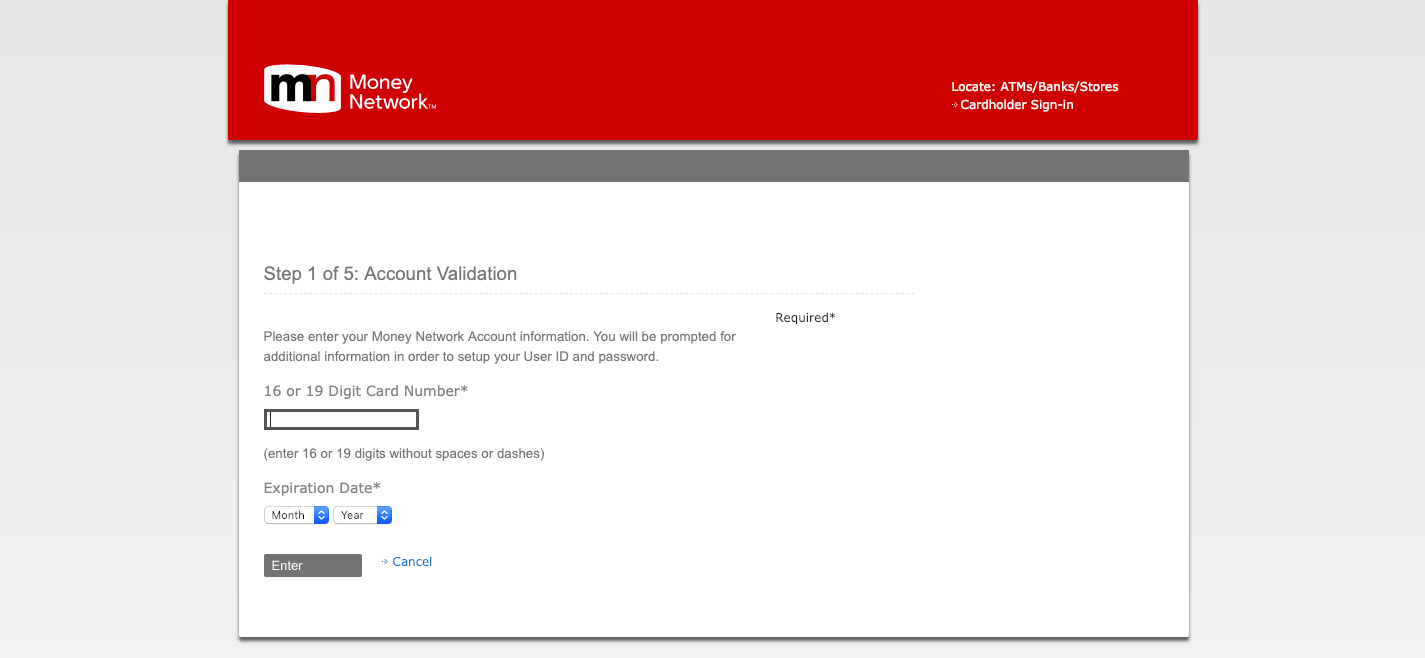Image resolution: width=1425 pixels, height=658 pixels.
Task: Click the Money Network logo
Action: point(350,89)
